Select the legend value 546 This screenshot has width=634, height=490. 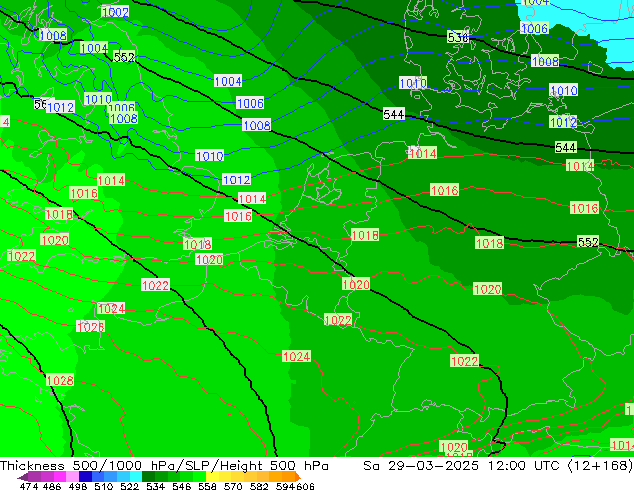[x=181, y=486]
